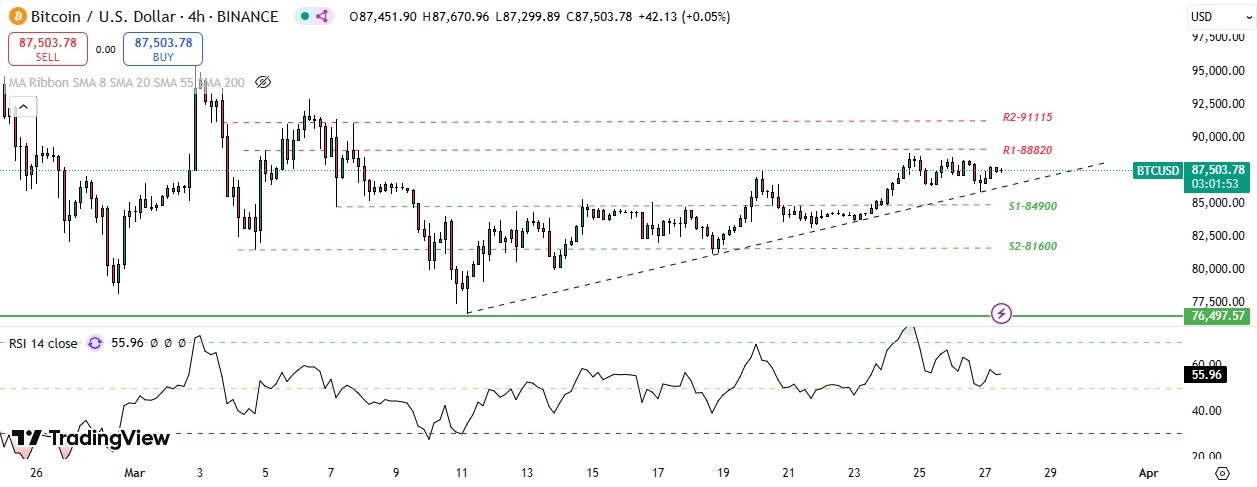Viewport: 1257px width, 487px height.
Task: Click the green market status dot
Action: [303, 17]
